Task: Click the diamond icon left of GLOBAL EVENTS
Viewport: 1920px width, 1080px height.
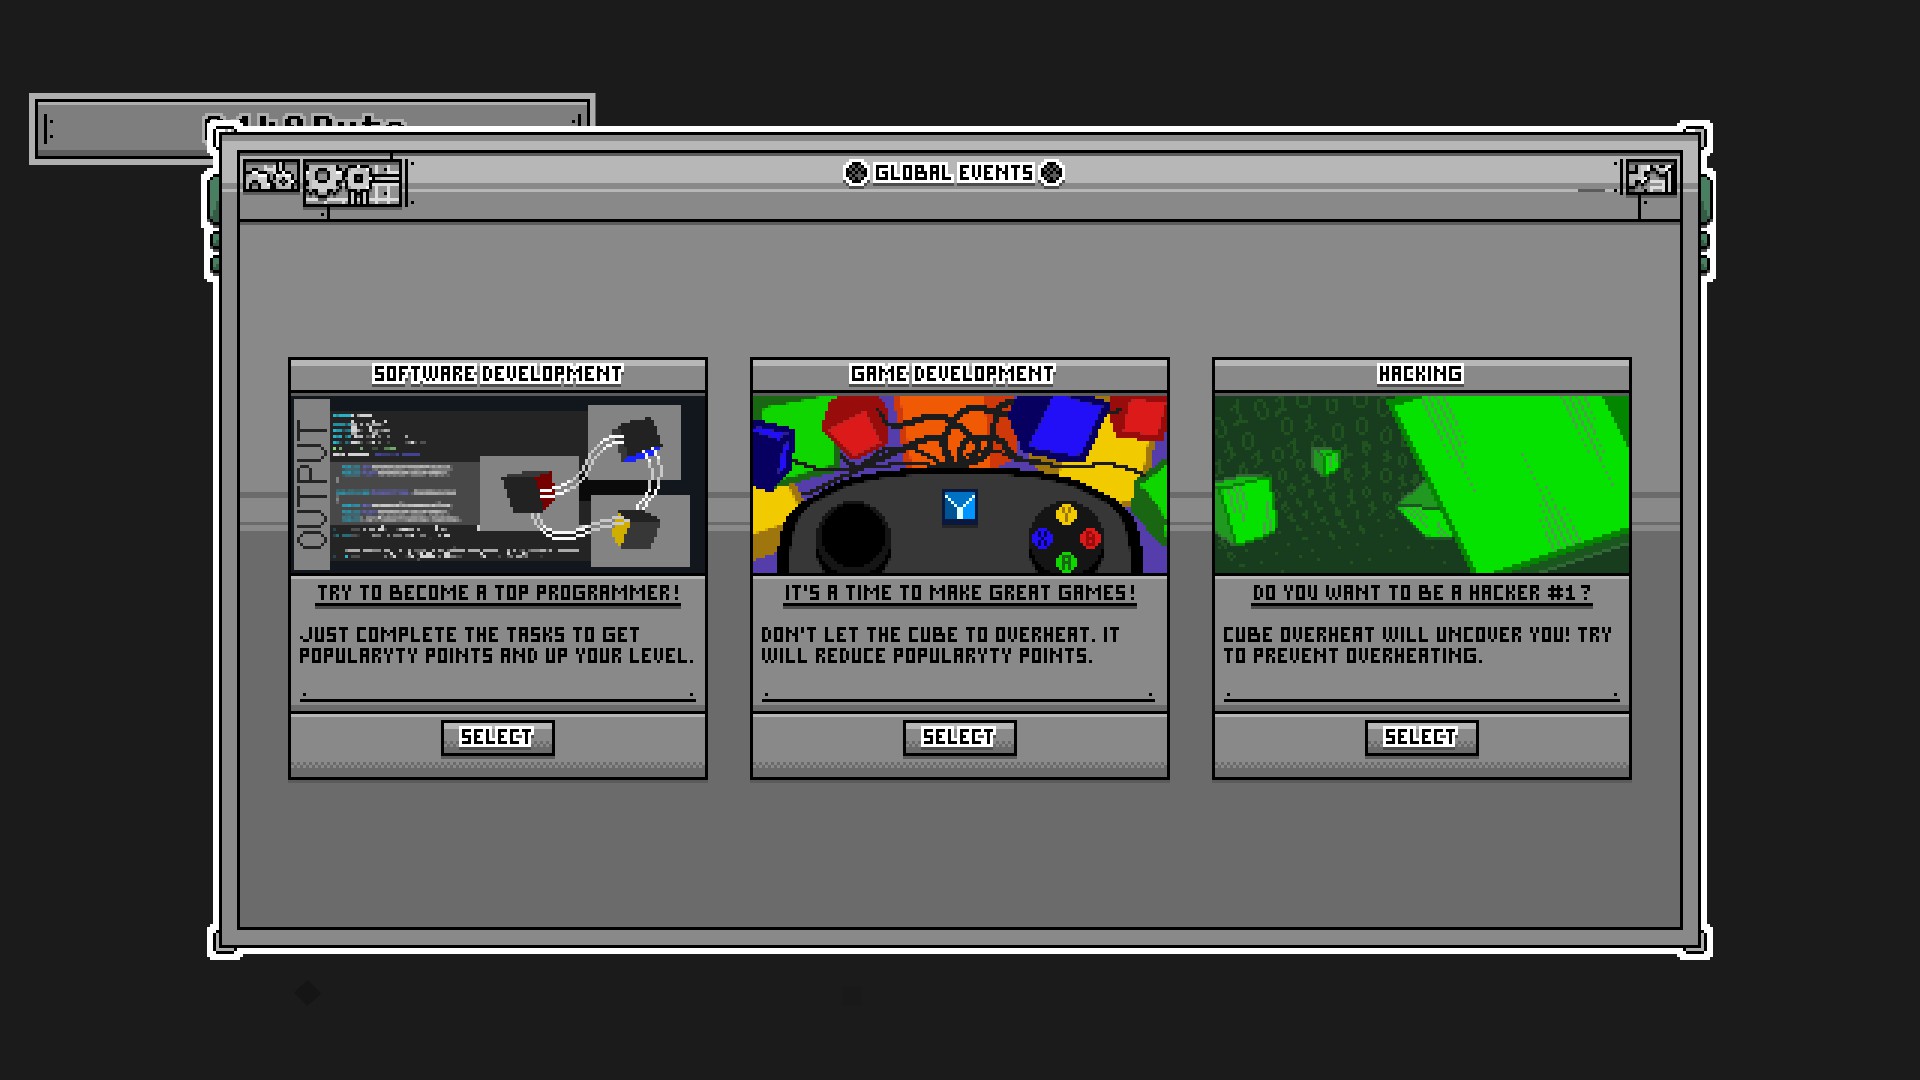Action: pyautogui.click(x=855, y=172)
